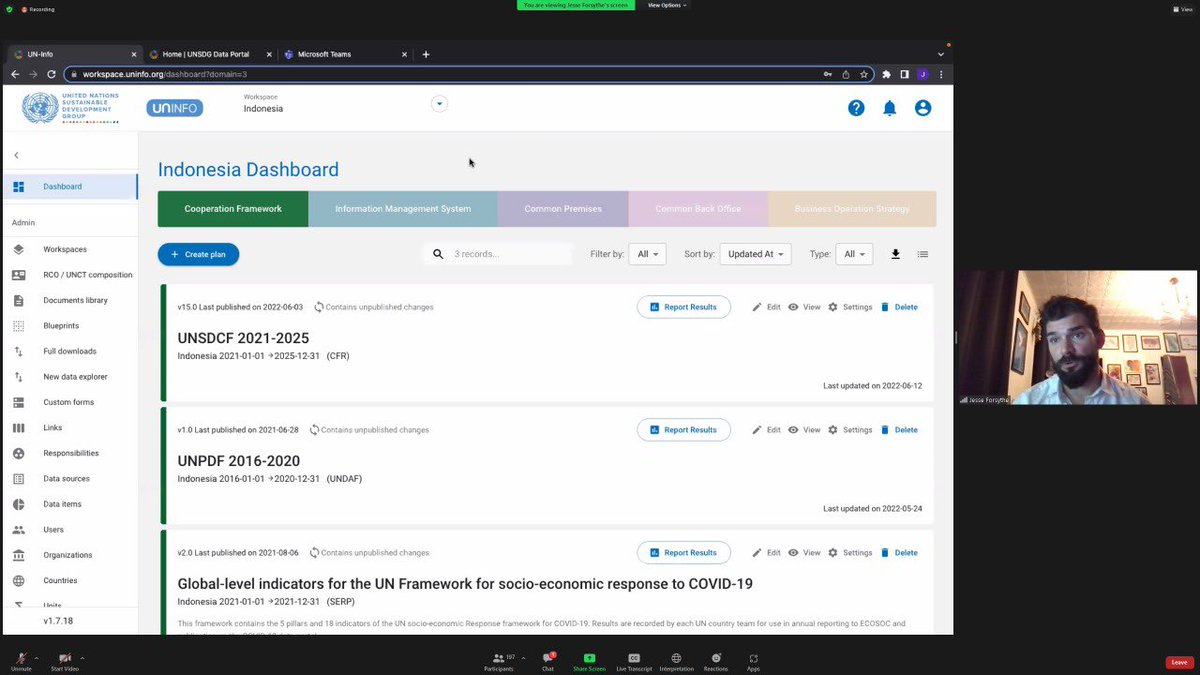Open the notifications bell
Screen dimensions: 1200x675
[x=889, y=108]
